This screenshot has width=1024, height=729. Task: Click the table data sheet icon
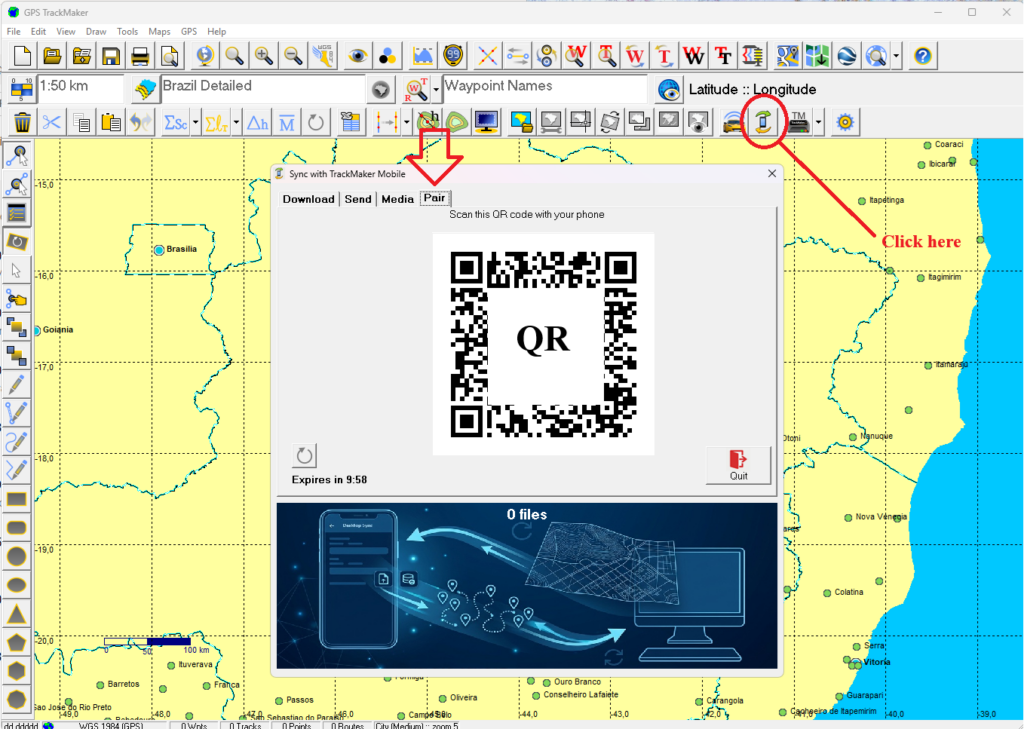point(351,122)
